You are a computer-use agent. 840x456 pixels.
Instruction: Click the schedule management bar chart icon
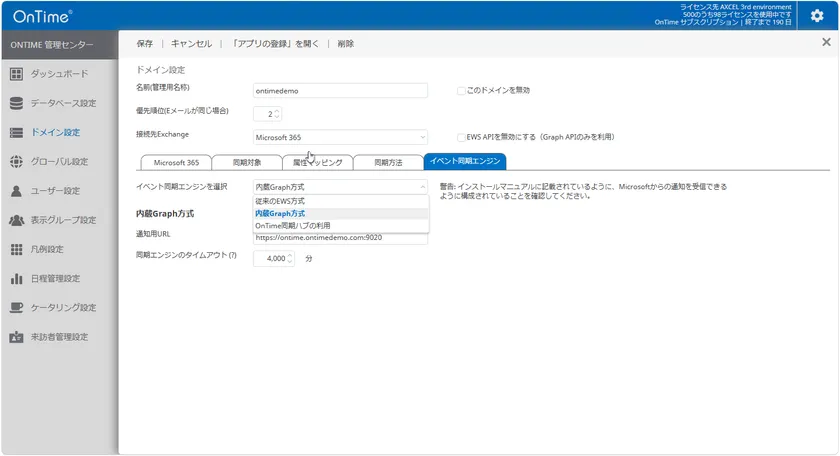pyautogui.click(x=17, y=279)
